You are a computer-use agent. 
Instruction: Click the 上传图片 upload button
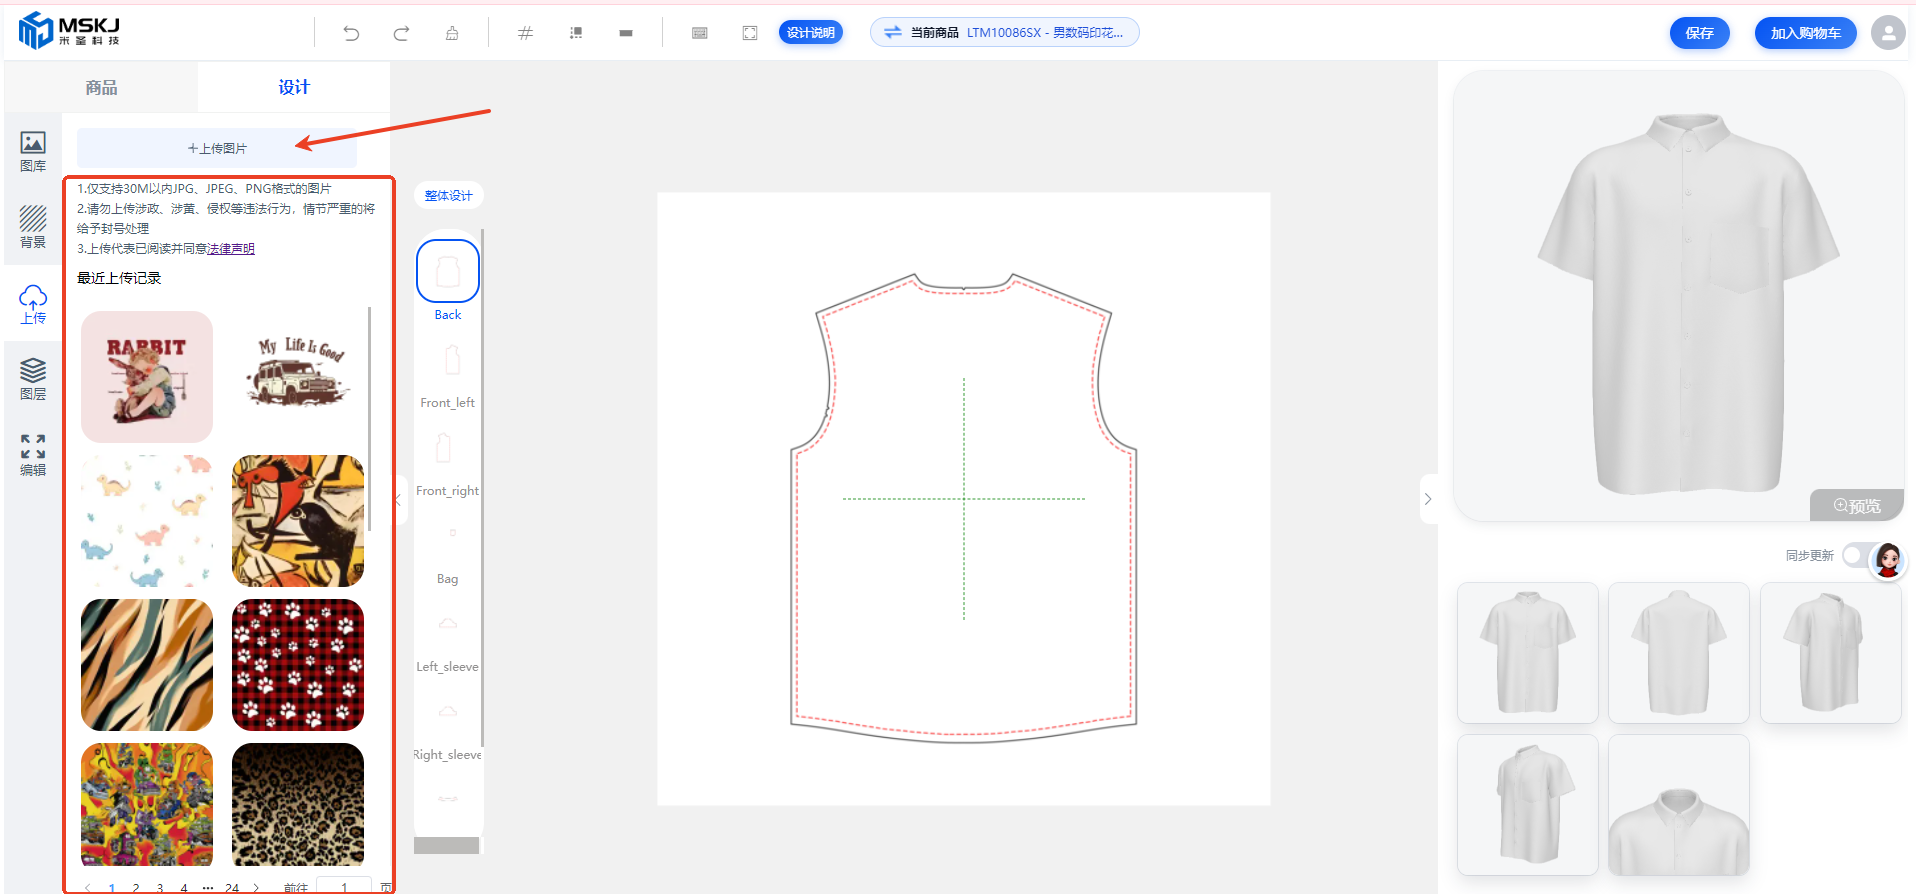tap(217, 148)
